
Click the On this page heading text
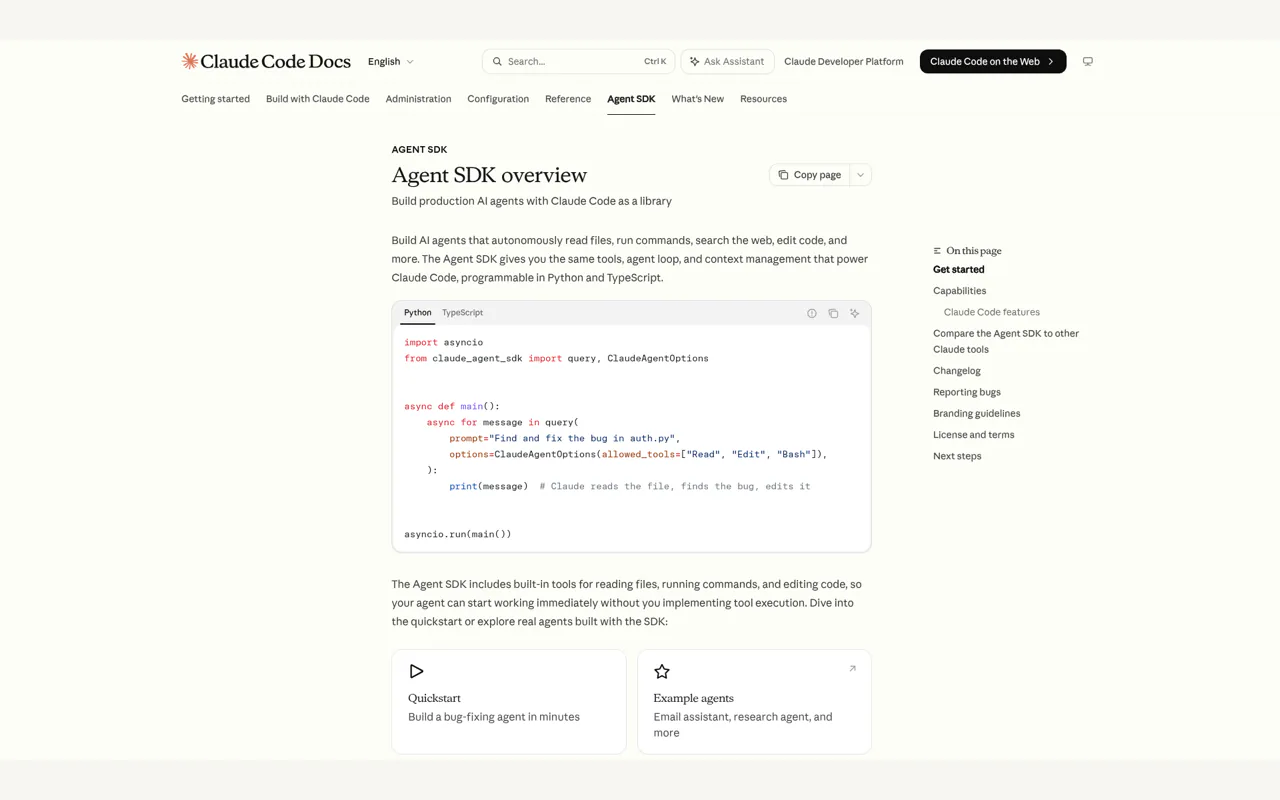point(973,251)
